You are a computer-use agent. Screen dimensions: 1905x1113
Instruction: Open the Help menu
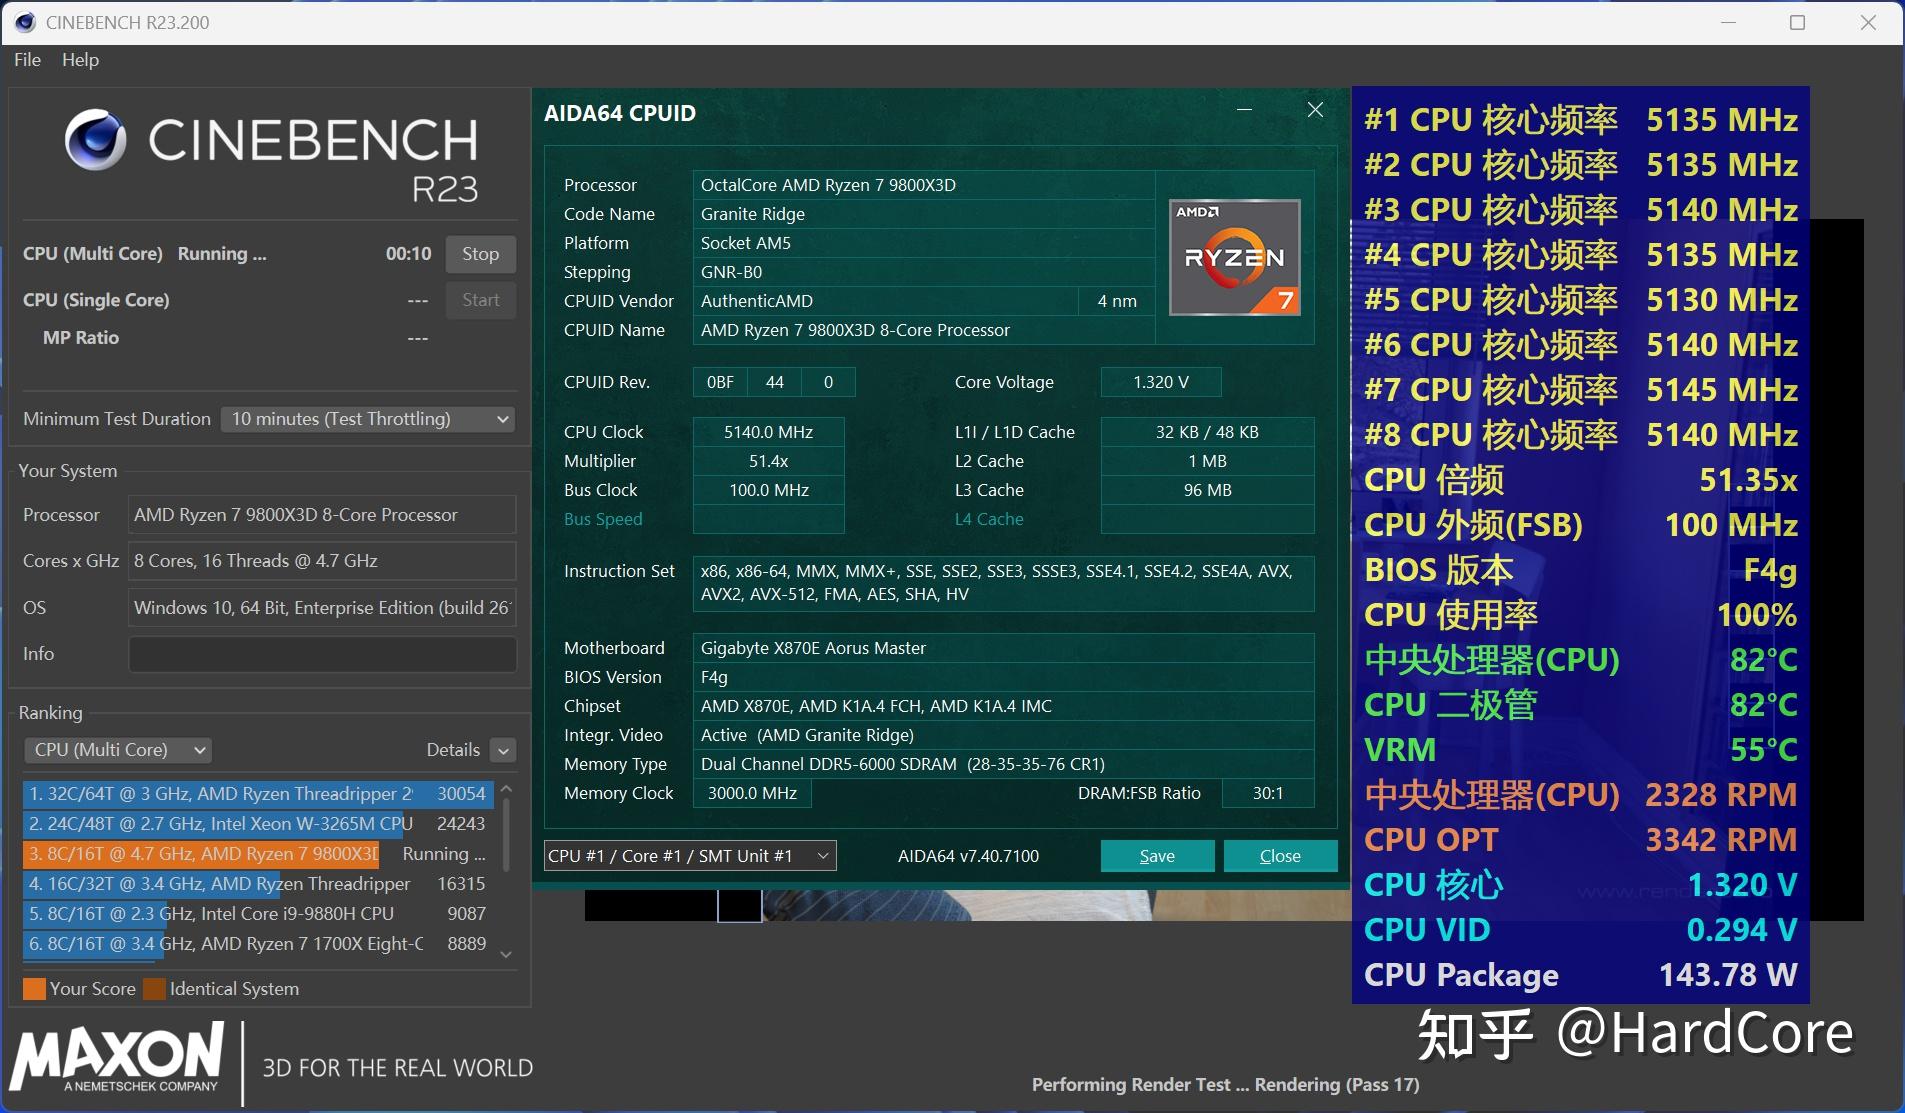pyautogui.click(x=80, y=59)
